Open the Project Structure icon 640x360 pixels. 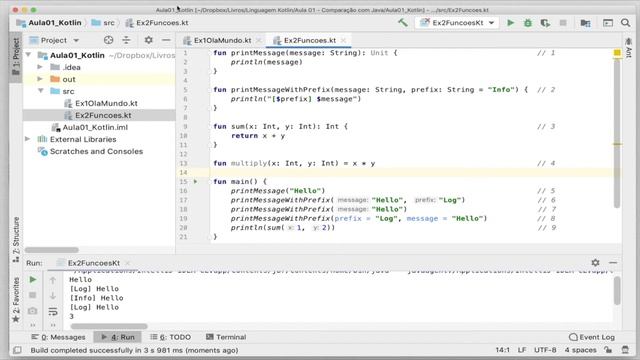[585, 23]
